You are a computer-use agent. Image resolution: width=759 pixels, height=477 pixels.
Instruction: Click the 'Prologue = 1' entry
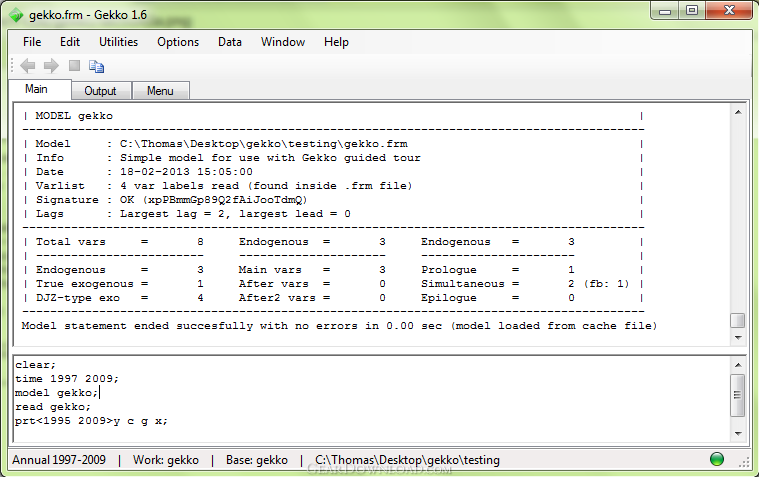tap(498, 270)
